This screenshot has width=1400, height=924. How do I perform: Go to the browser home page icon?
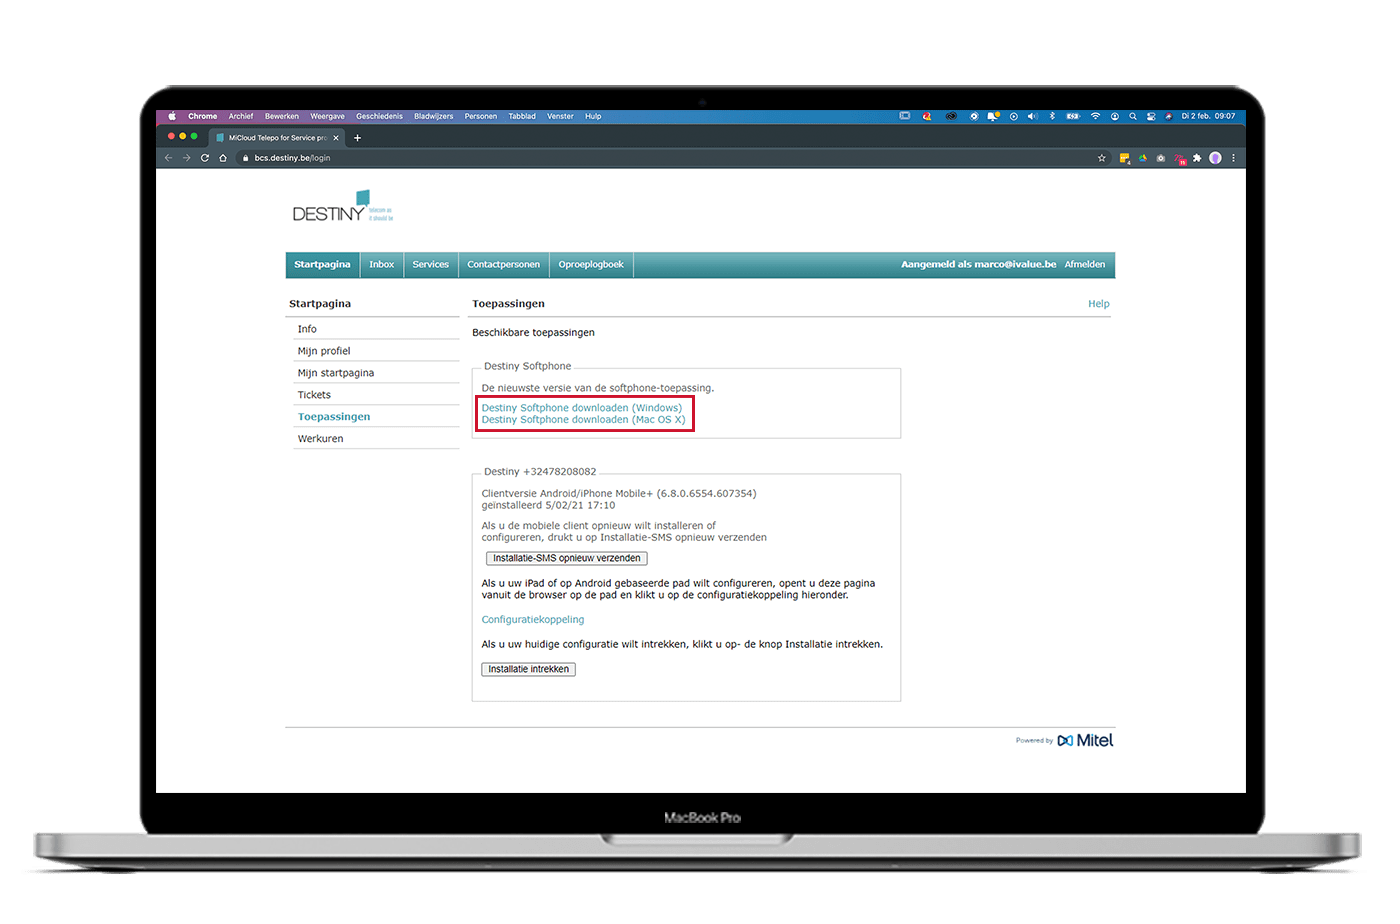[x=222, y=158]
